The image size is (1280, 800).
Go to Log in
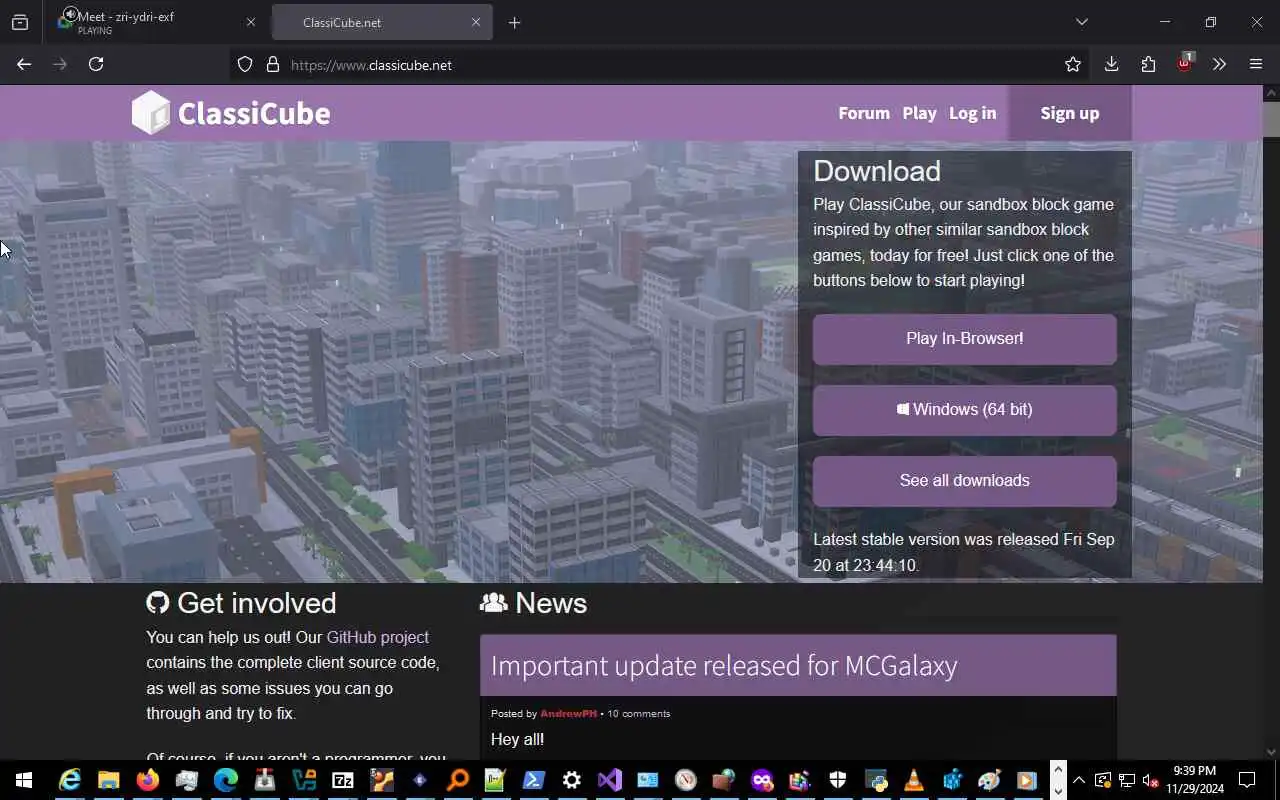pos(972,113)
